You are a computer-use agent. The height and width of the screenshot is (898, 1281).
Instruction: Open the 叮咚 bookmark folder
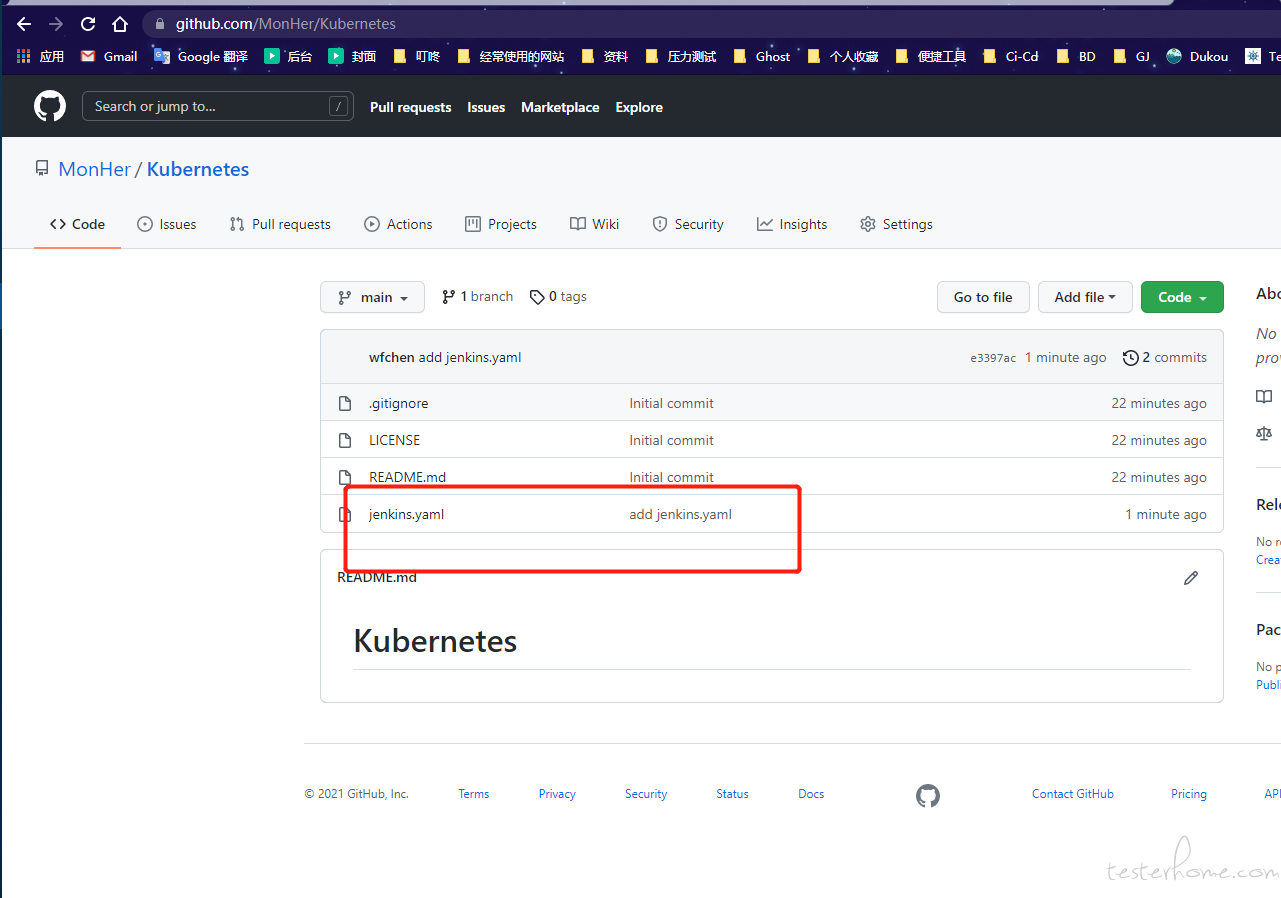416,56
